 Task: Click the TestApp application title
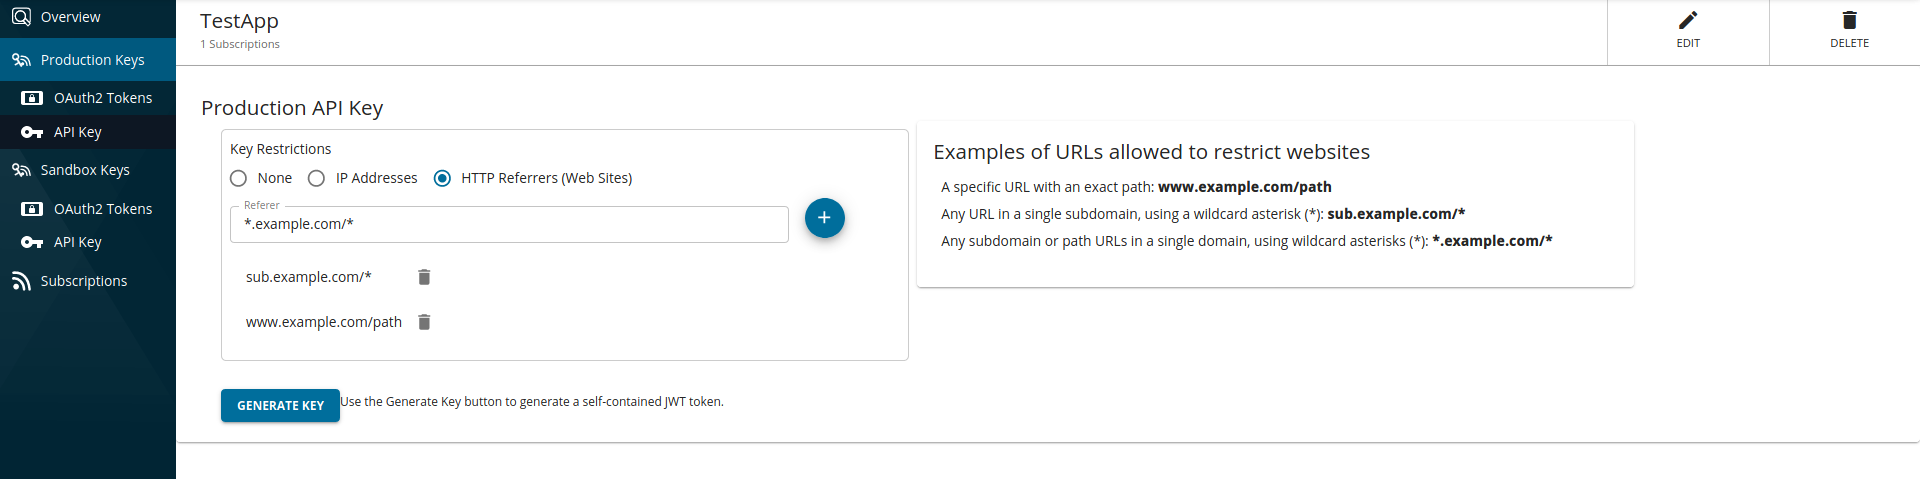(239, 21)
